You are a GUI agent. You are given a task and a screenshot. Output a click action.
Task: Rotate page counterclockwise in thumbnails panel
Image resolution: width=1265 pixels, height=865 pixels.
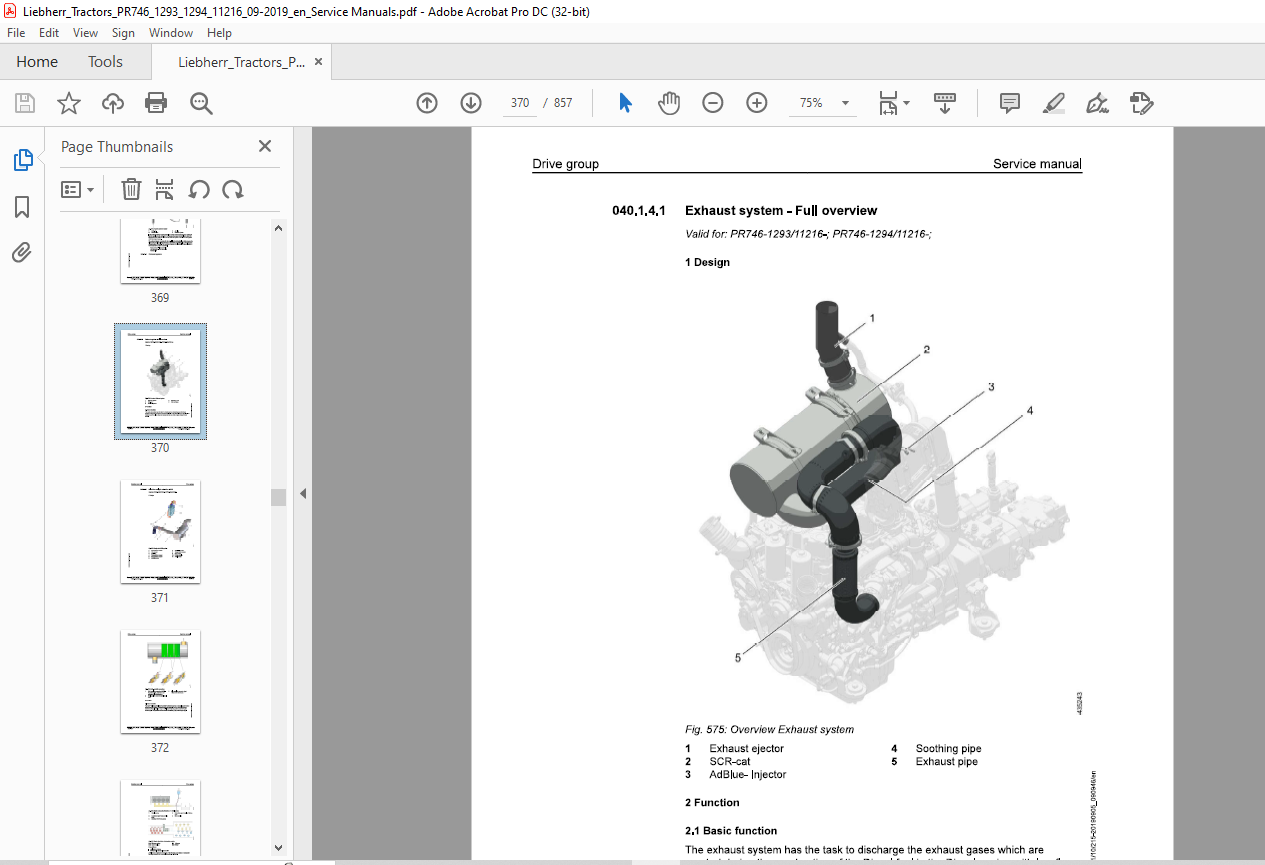tap(199, 189)
